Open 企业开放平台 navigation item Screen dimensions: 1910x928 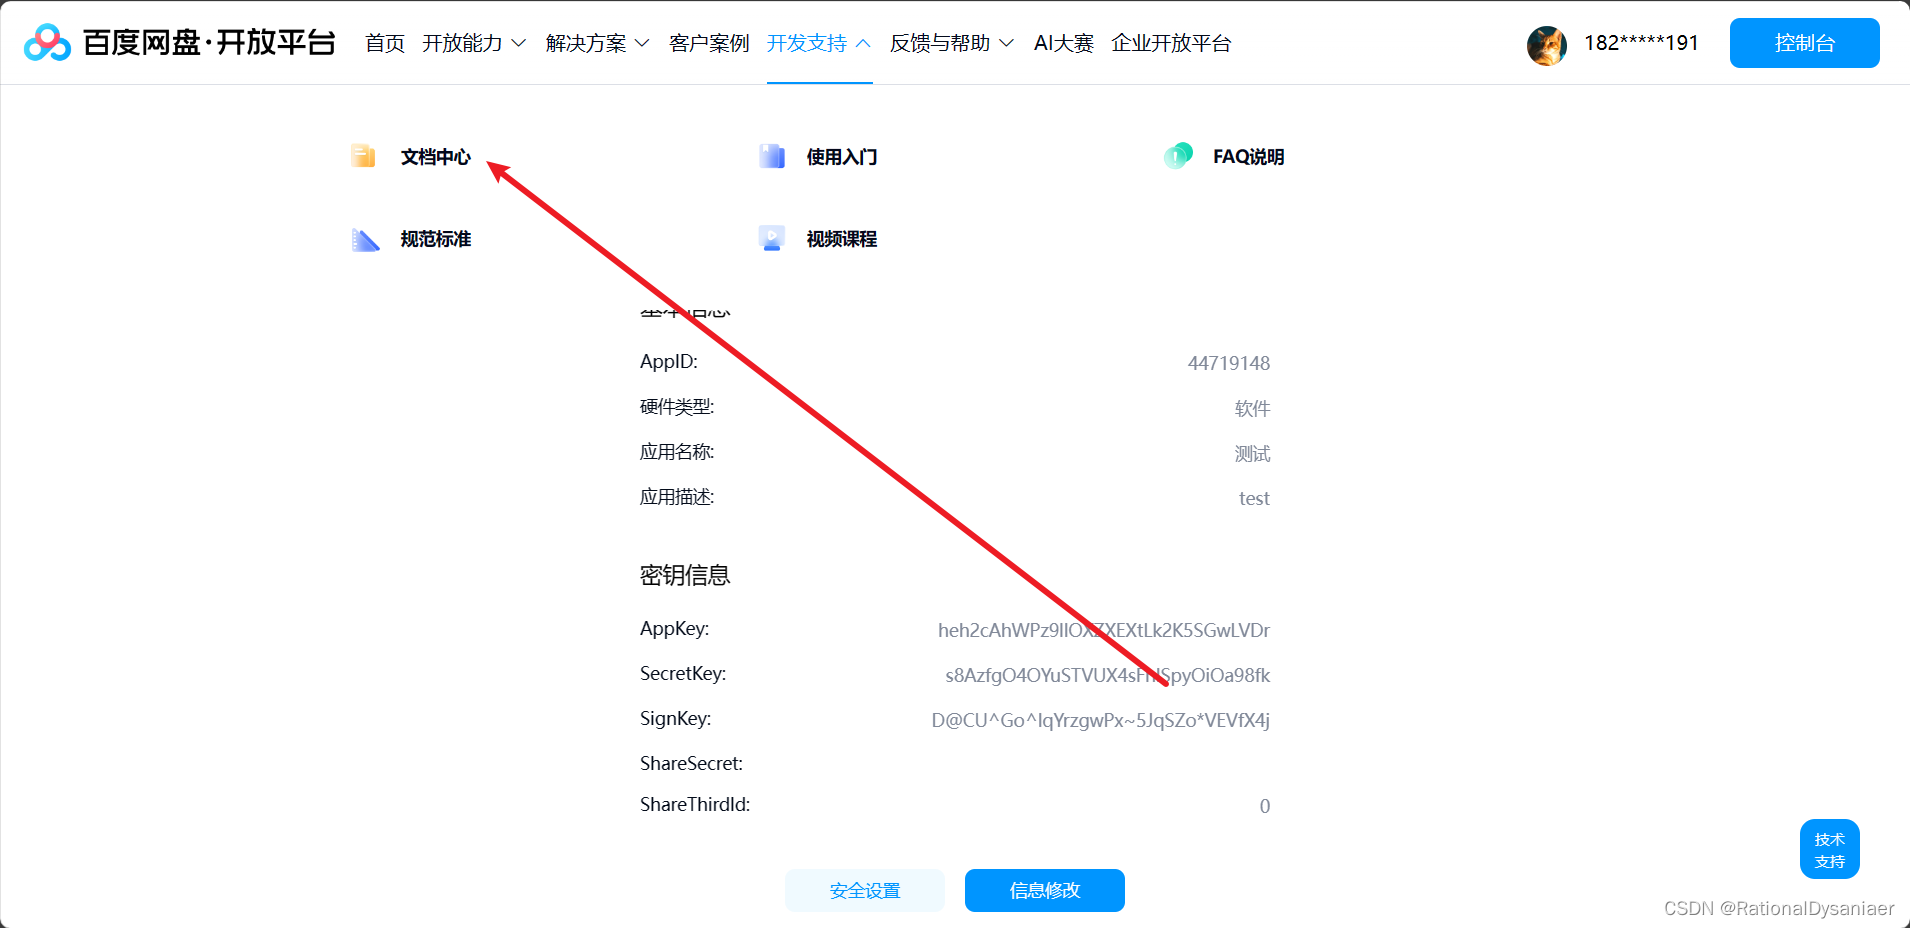(x=1171, y=43)
